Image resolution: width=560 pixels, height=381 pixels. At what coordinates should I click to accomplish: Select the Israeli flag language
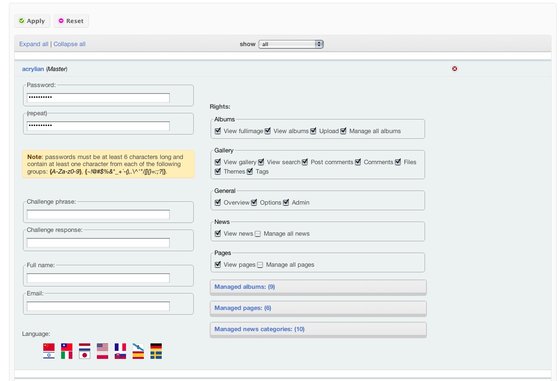[x=49, y=355]
